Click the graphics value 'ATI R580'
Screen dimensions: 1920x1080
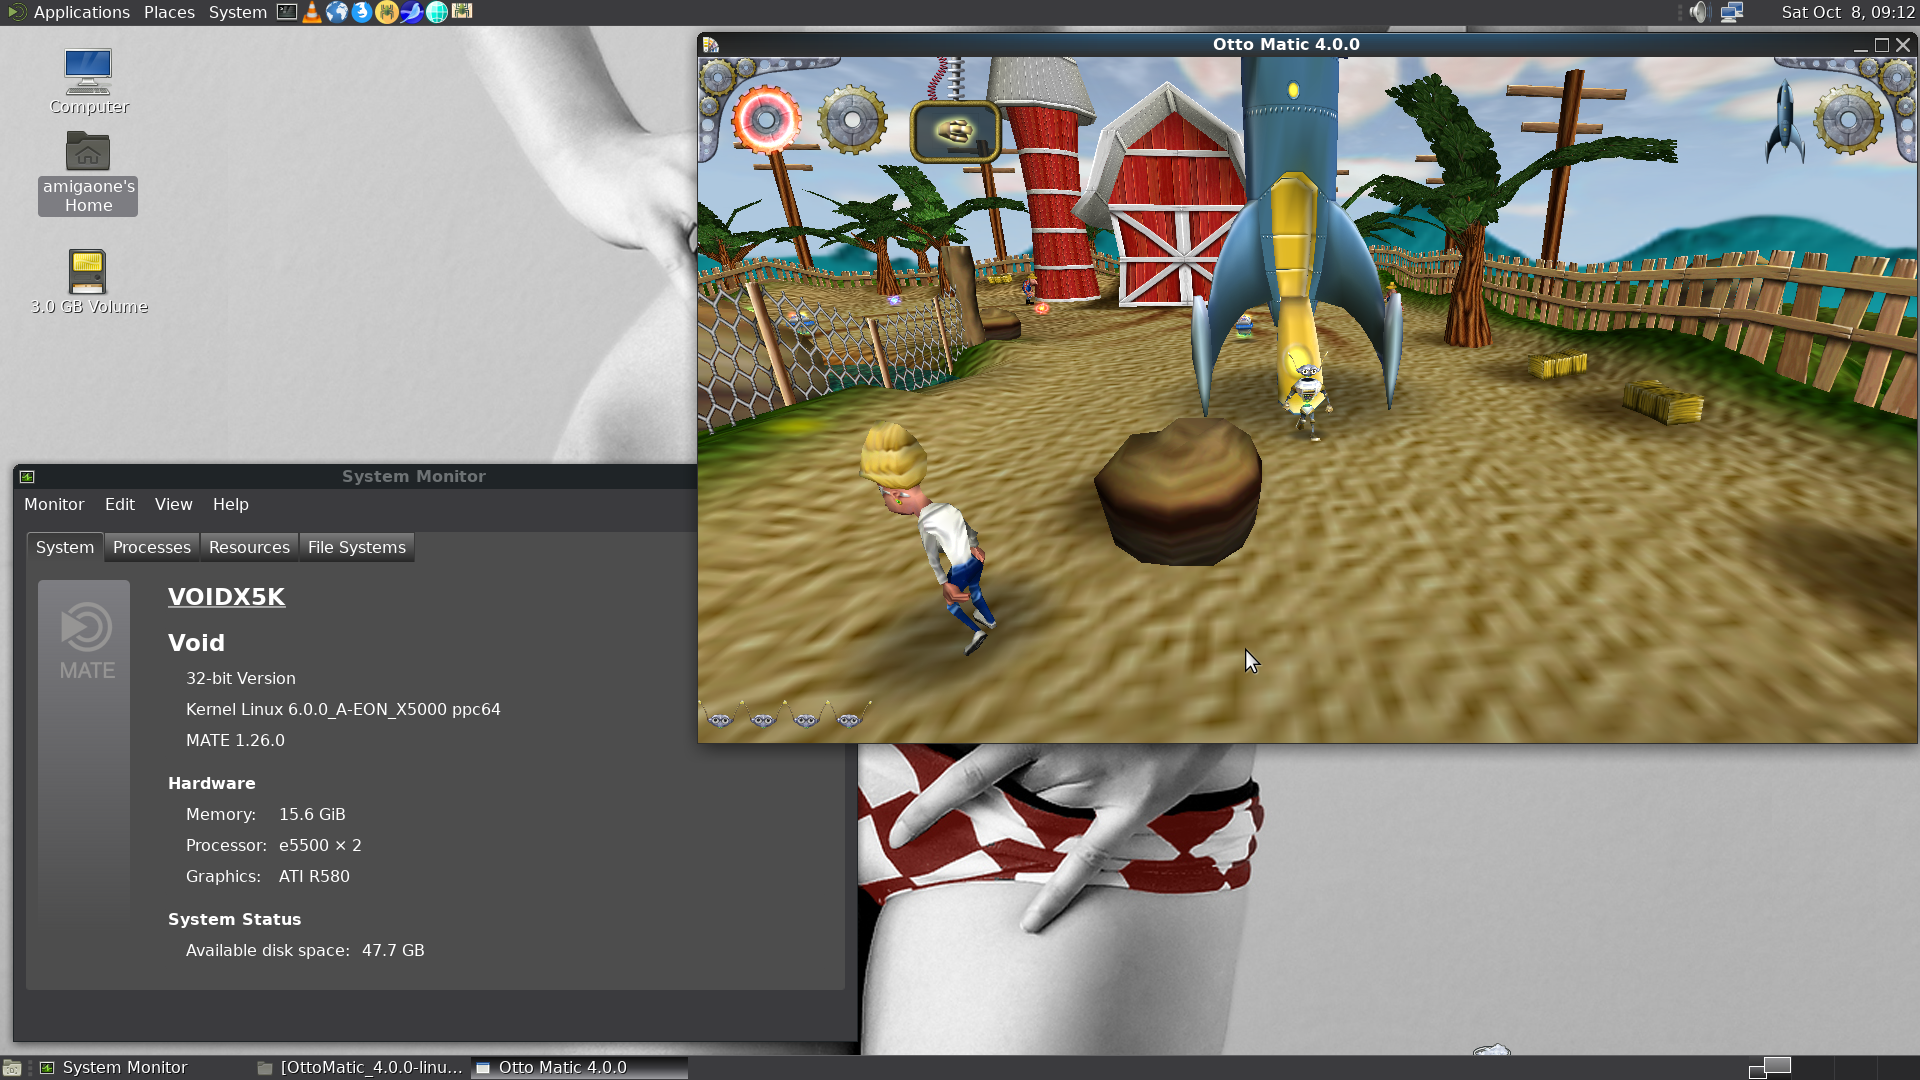coord(314,877)
